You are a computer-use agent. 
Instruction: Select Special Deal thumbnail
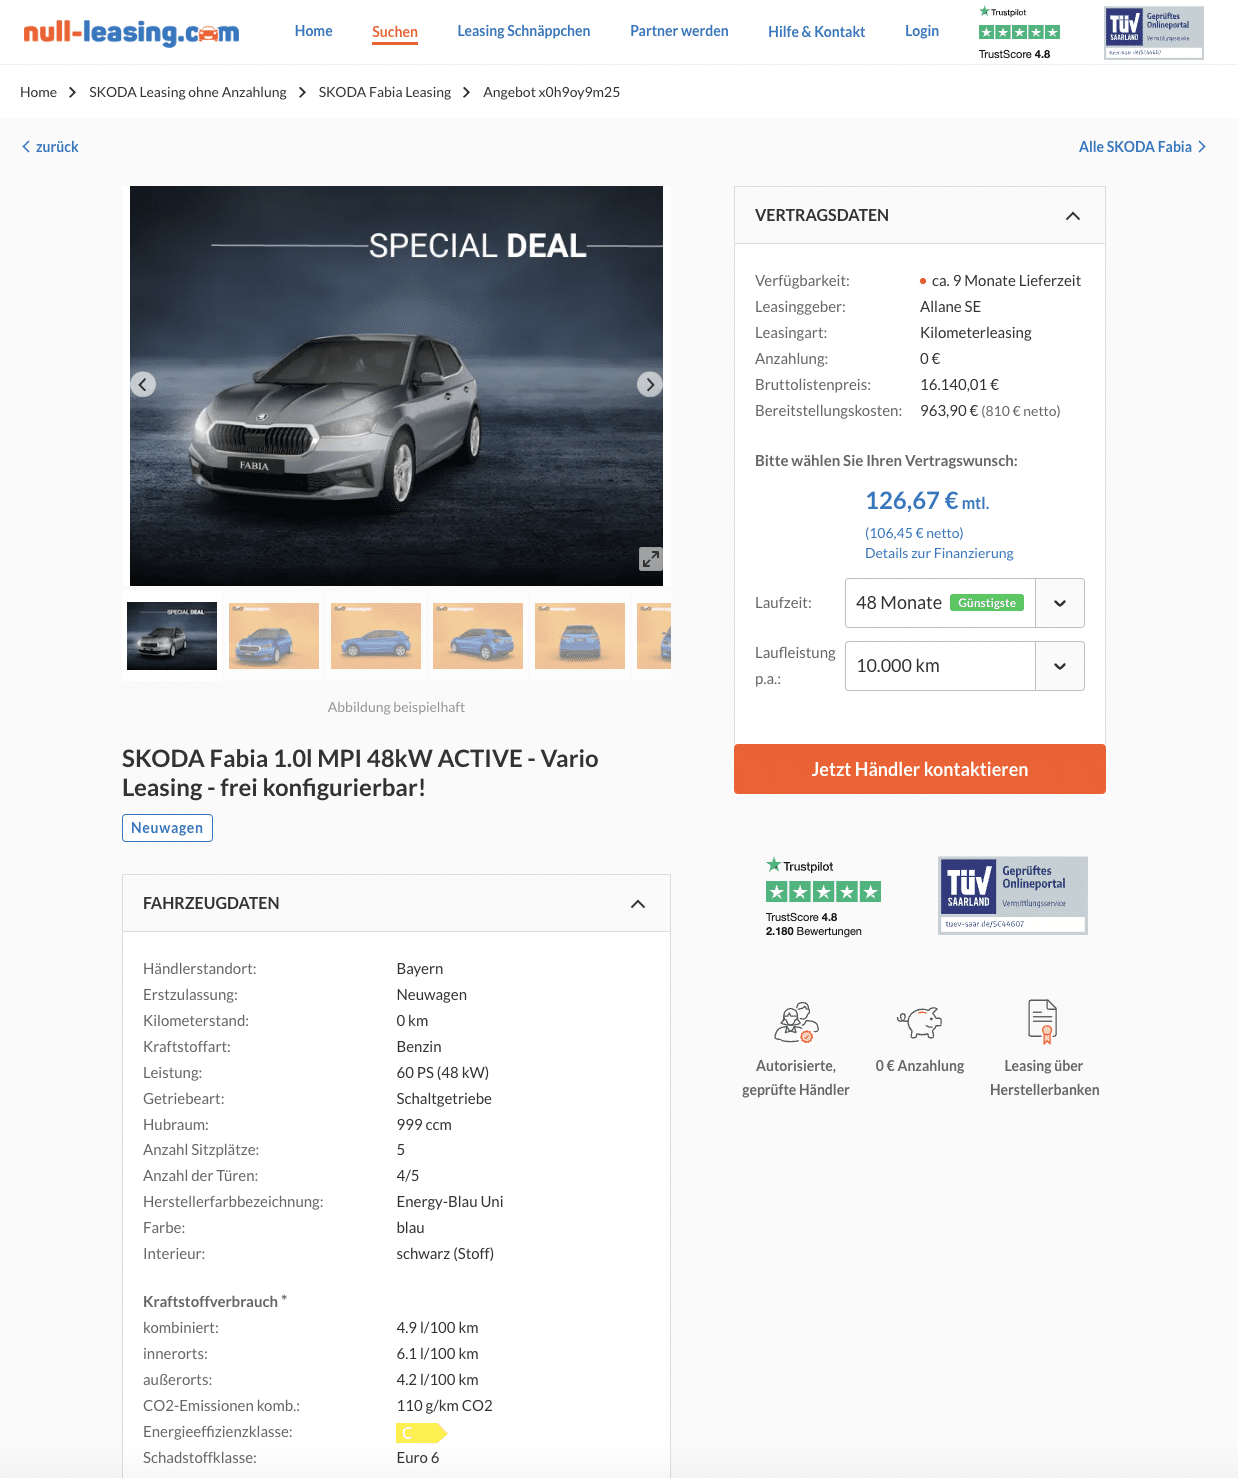(x=172, y=636)
